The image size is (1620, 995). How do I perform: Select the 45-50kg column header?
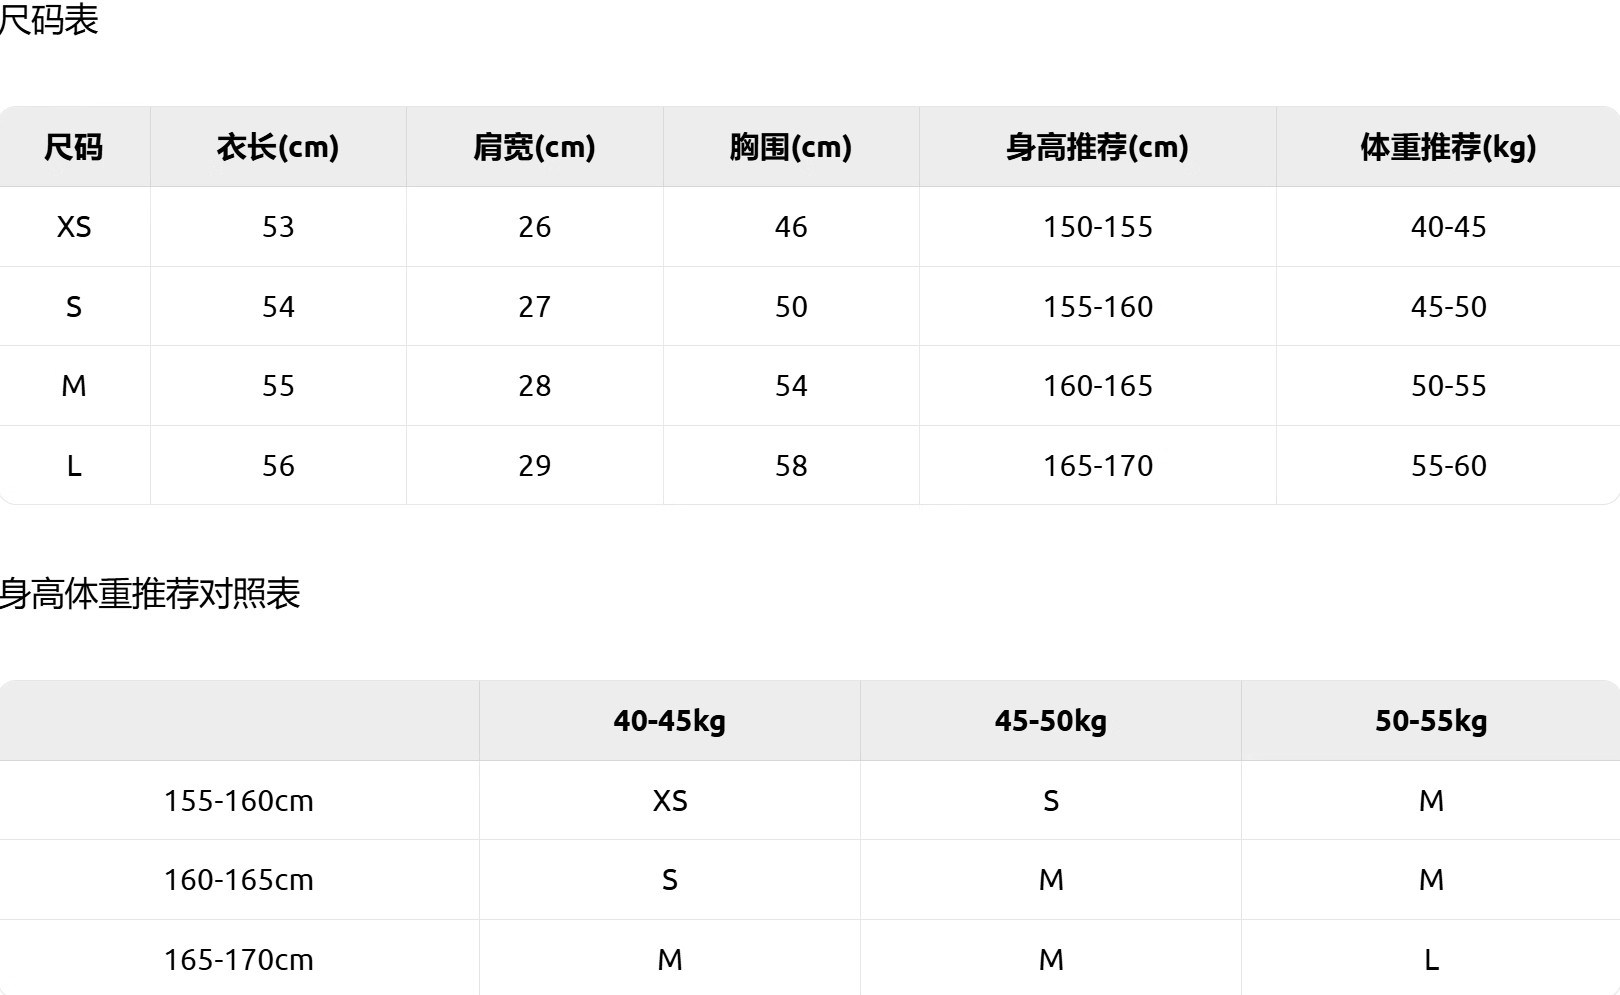1050,721
